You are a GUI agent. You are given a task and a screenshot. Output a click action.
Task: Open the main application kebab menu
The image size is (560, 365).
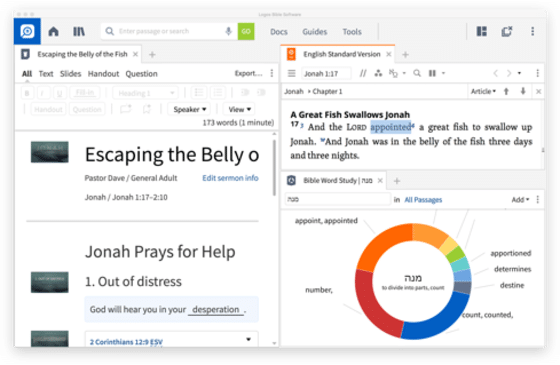click(x=532, y=31)
